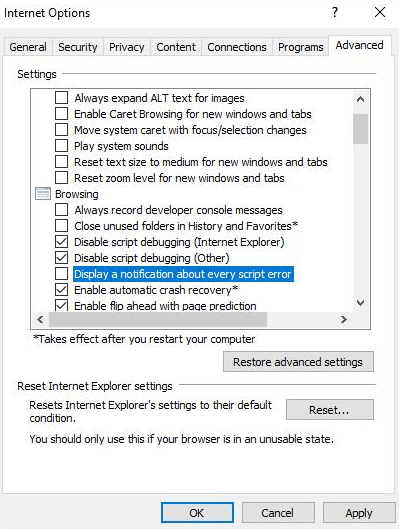Go to the Privacy tab
399x529 pixels.
point(126,47)
